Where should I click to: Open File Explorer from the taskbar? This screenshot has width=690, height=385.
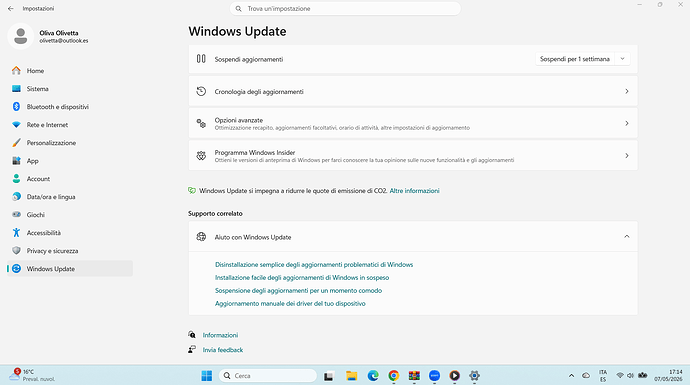(351, 375)
